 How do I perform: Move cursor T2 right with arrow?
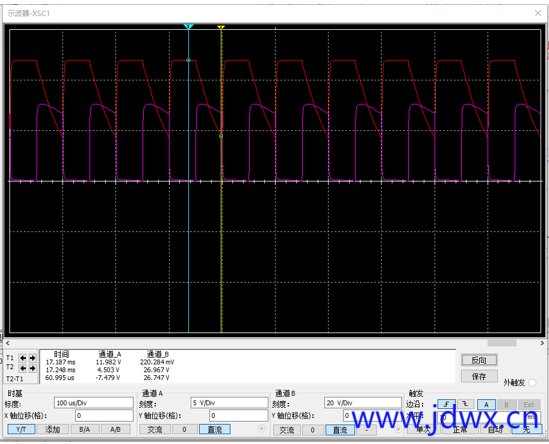tap(32, 368)
